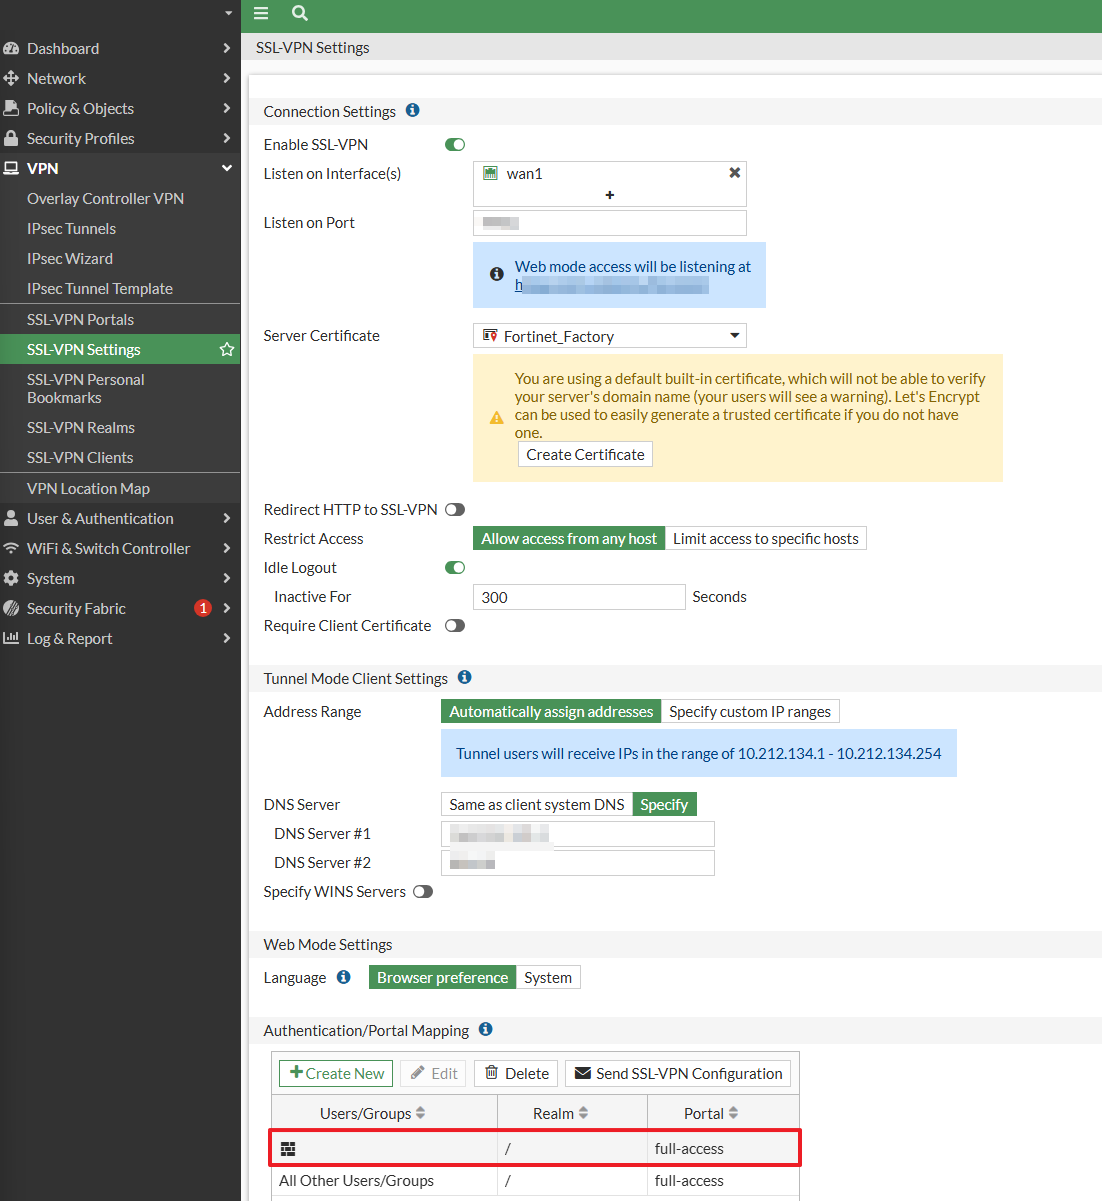
Task: Click the Security Fabric red notification badge
Action: point(203,608)
